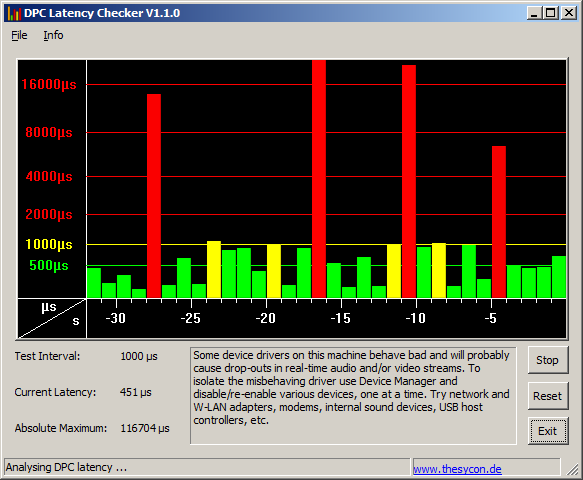Viewport: 583px width, 480px height.
Task: Close the DPC Latency Checker window
Action: point(569,13)
